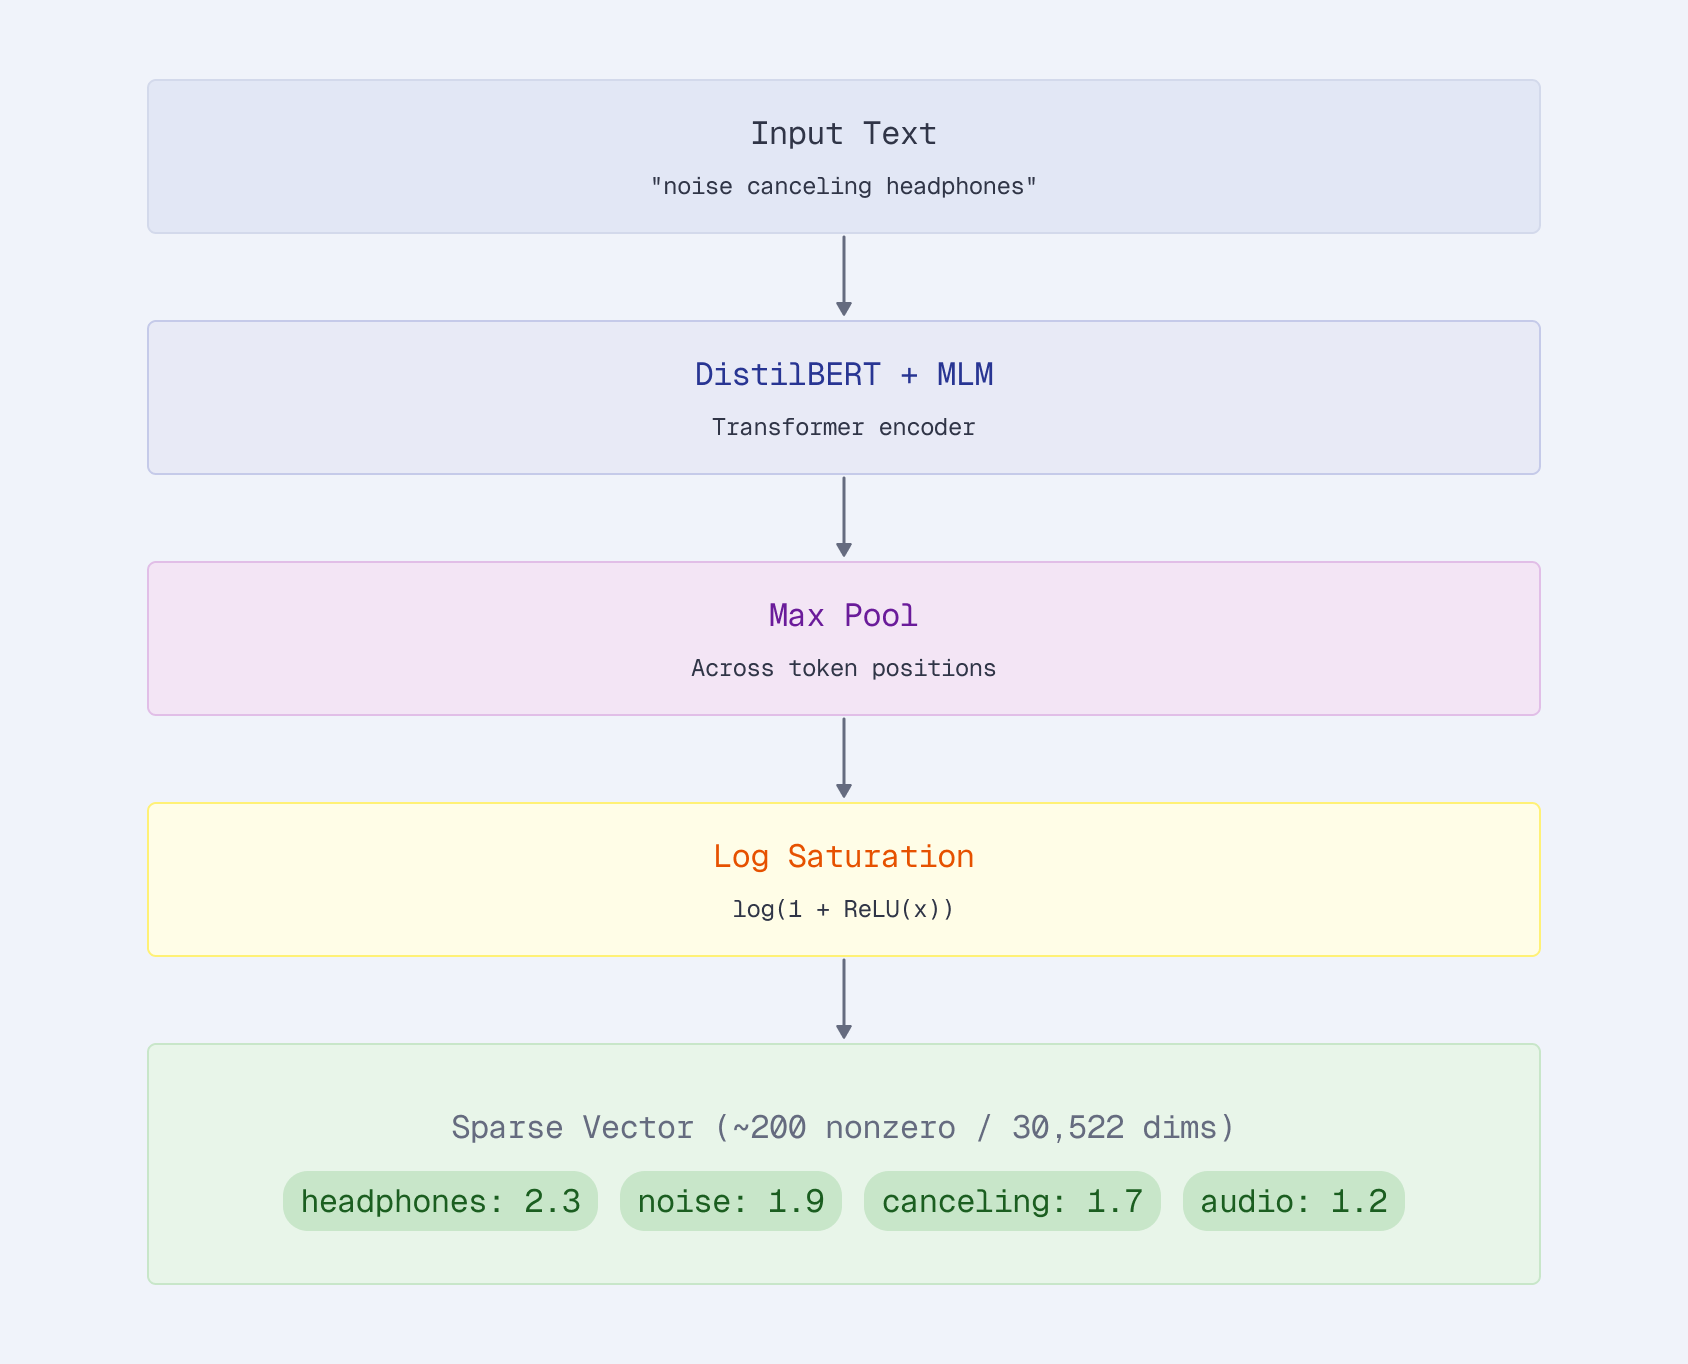Select the headphones: 2.3 token chip
Image resolution: width=1688 pixels, height=1364 pixels.
coord(440,1201)
